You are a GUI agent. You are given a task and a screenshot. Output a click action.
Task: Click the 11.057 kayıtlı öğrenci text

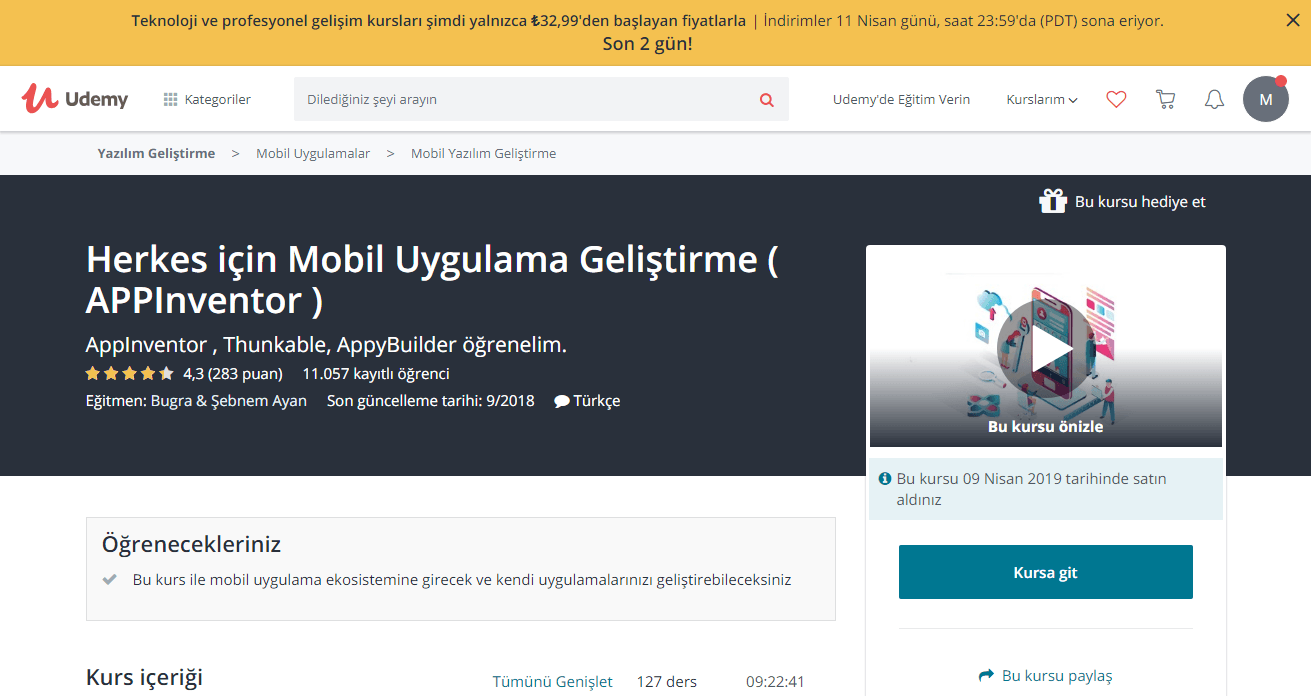click(376, 373)
